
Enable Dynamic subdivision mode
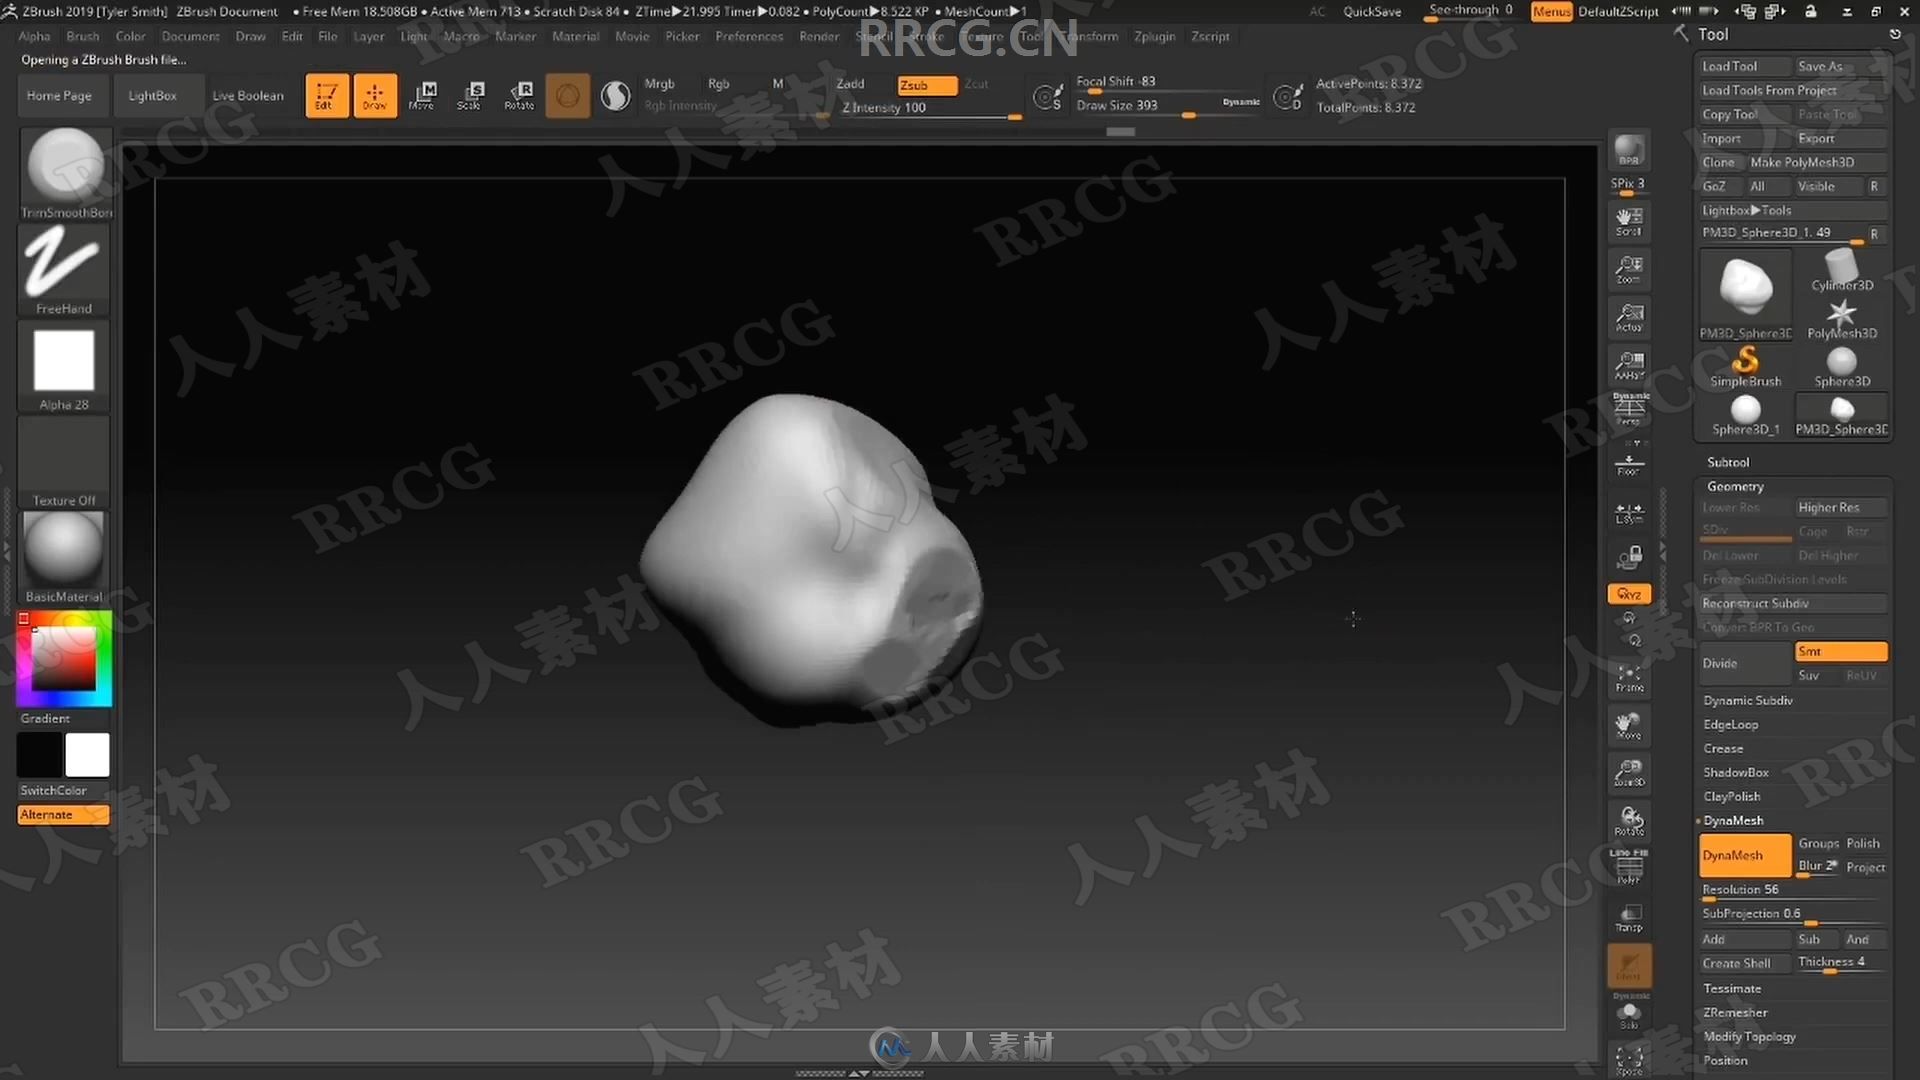pos(1747,699)
